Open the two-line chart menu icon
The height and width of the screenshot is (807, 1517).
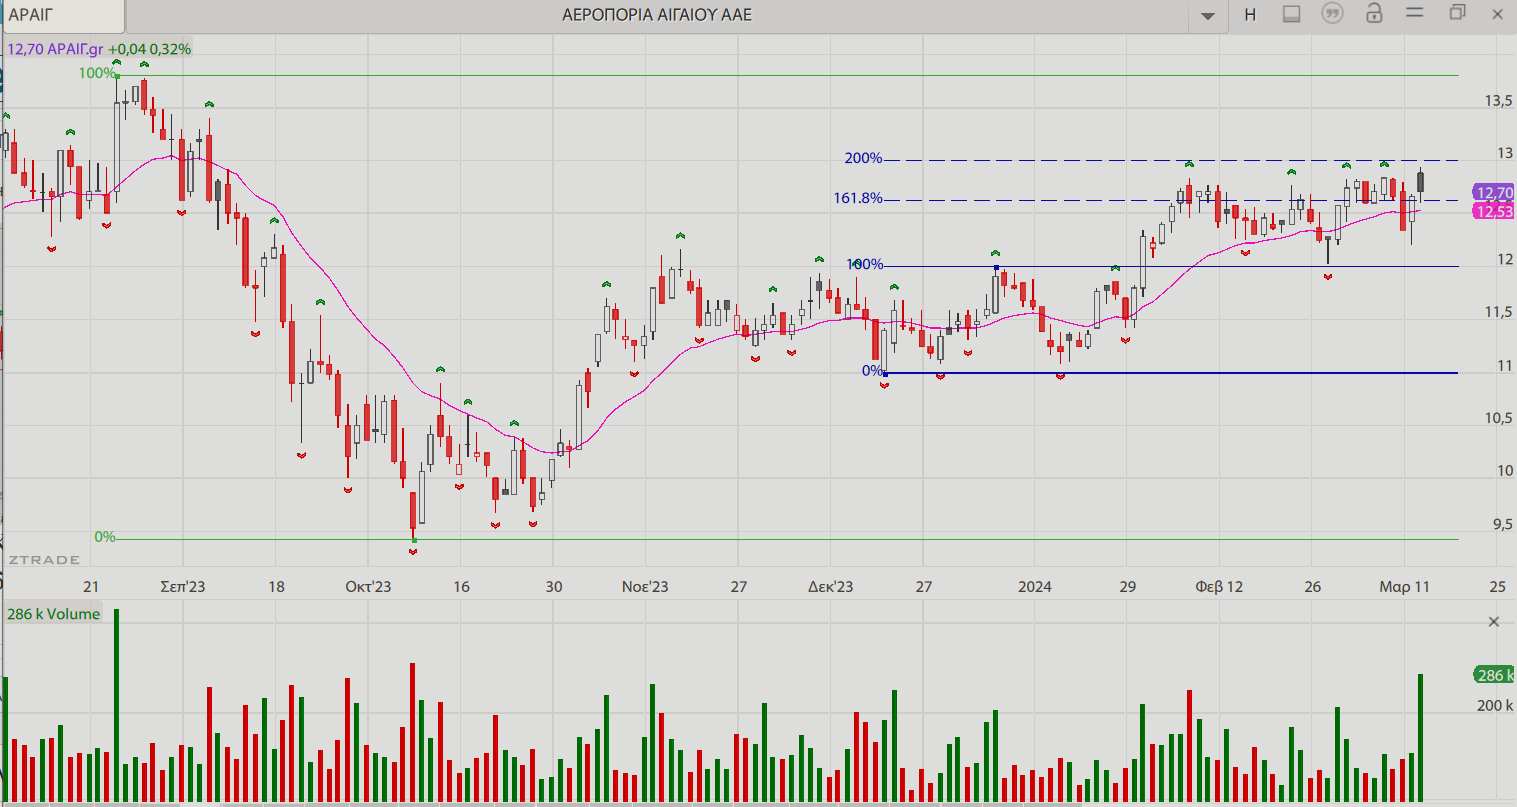tap(1414, 12)
